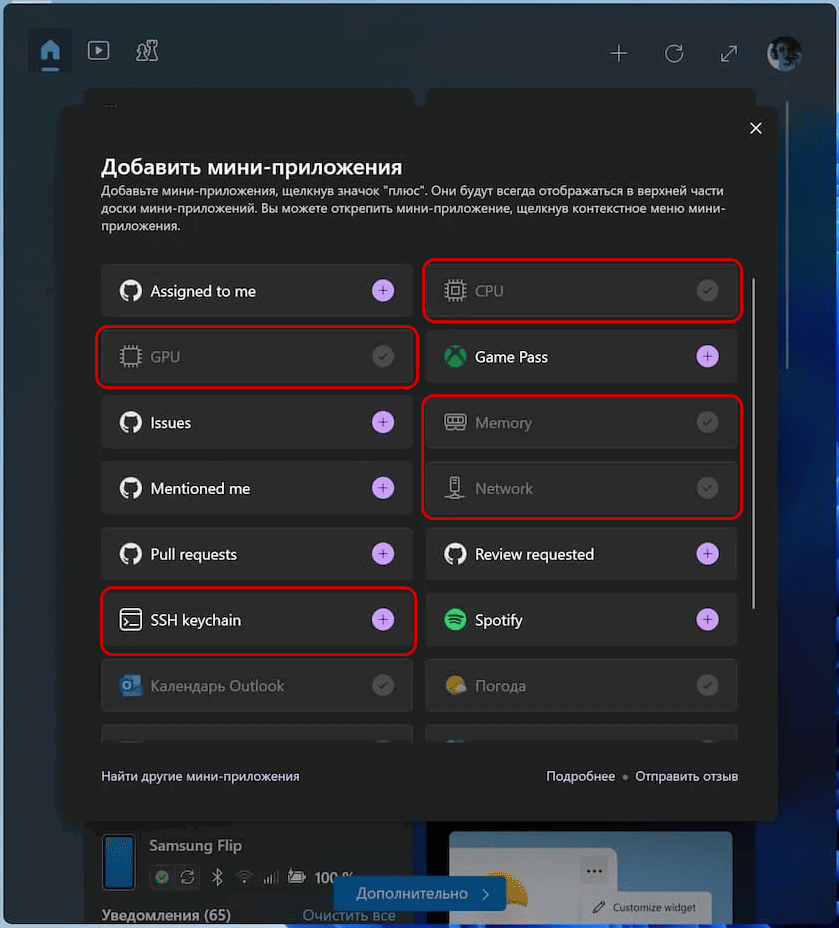Click the home icon in widgets header
The width and height of the screenshot is (839, 928).
(x=50, y=51)
